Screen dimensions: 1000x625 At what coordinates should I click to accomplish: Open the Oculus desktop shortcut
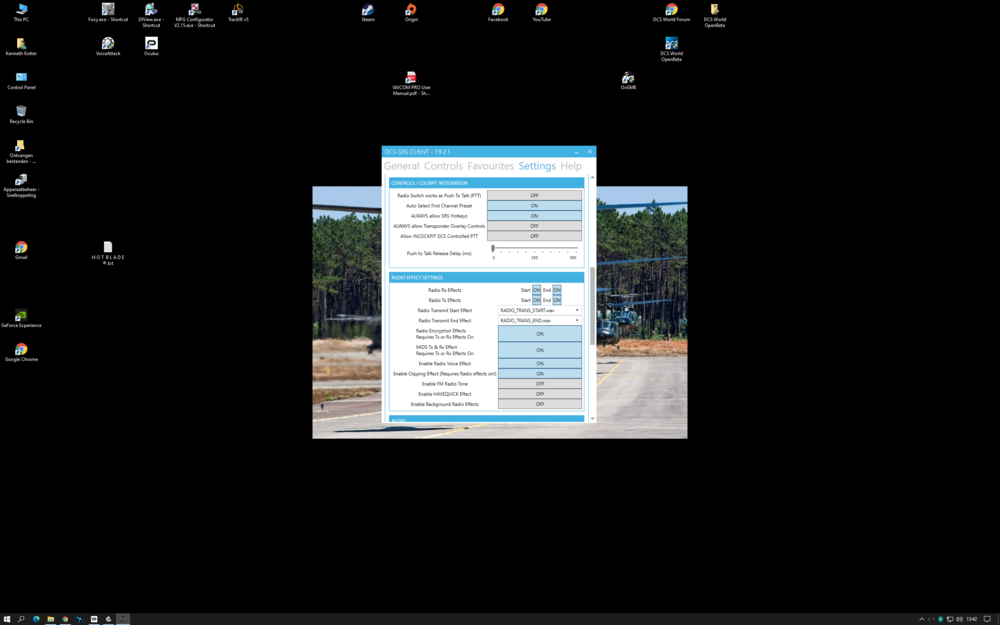point(151,44)
